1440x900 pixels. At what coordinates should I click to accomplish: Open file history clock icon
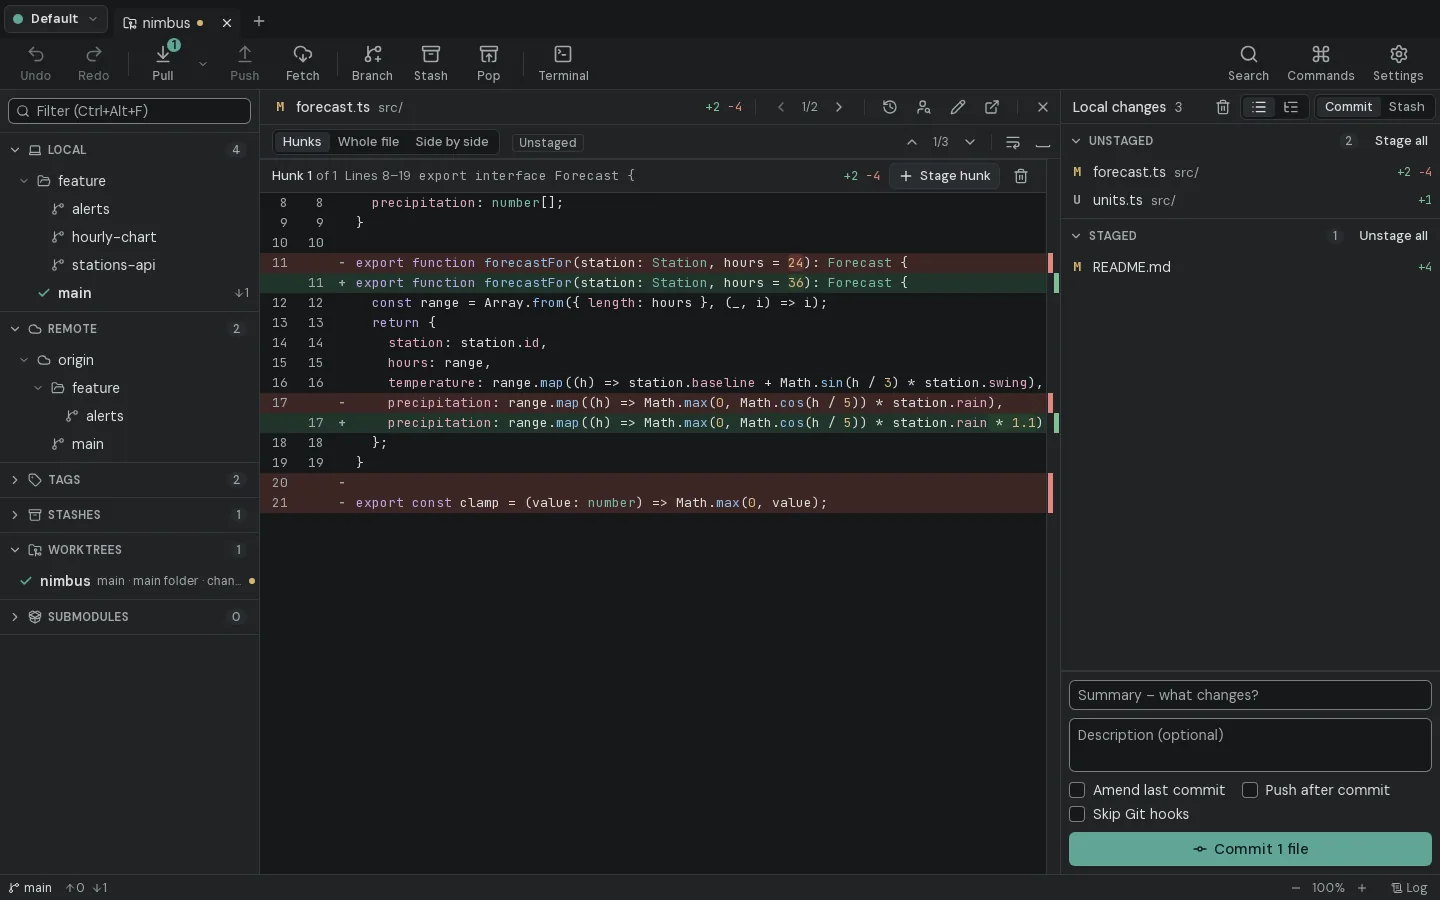890,107
